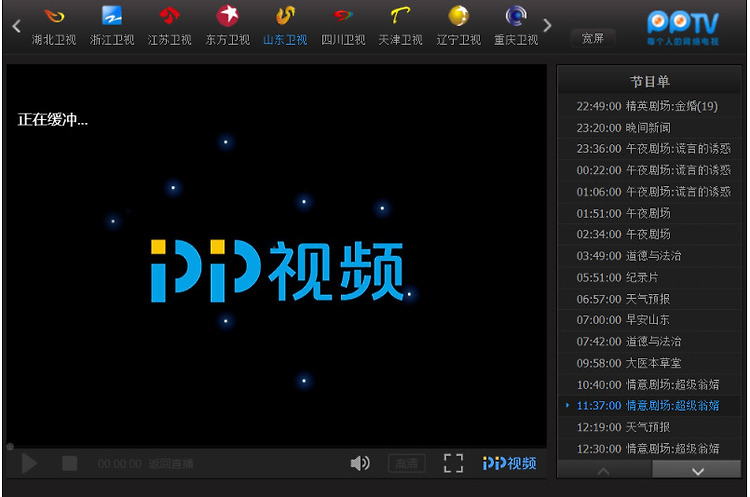
Task: Open 01:06:00 午夜剧场 program entry
Action: [x=649, y=192]
